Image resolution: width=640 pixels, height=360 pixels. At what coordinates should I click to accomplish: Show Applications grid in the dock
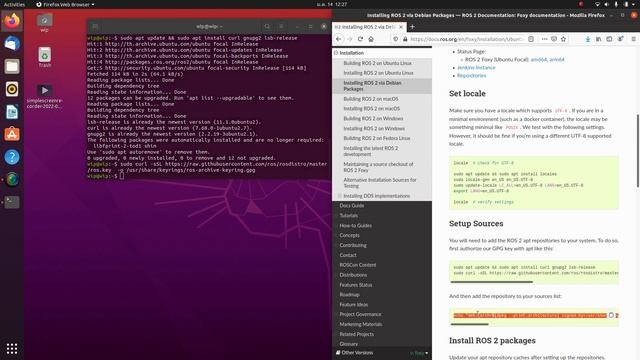coord(12,348)
